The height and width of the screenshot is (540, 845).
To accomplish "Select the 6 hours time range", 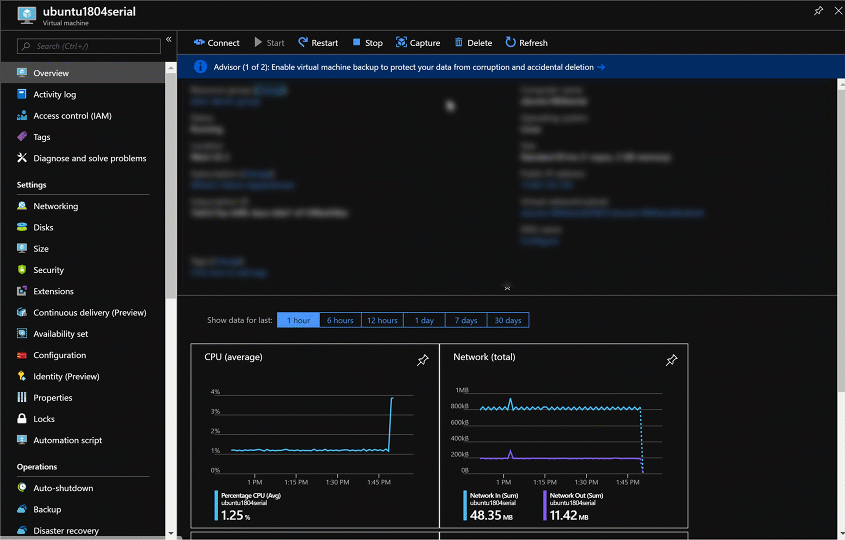I will tap(340, 320).
